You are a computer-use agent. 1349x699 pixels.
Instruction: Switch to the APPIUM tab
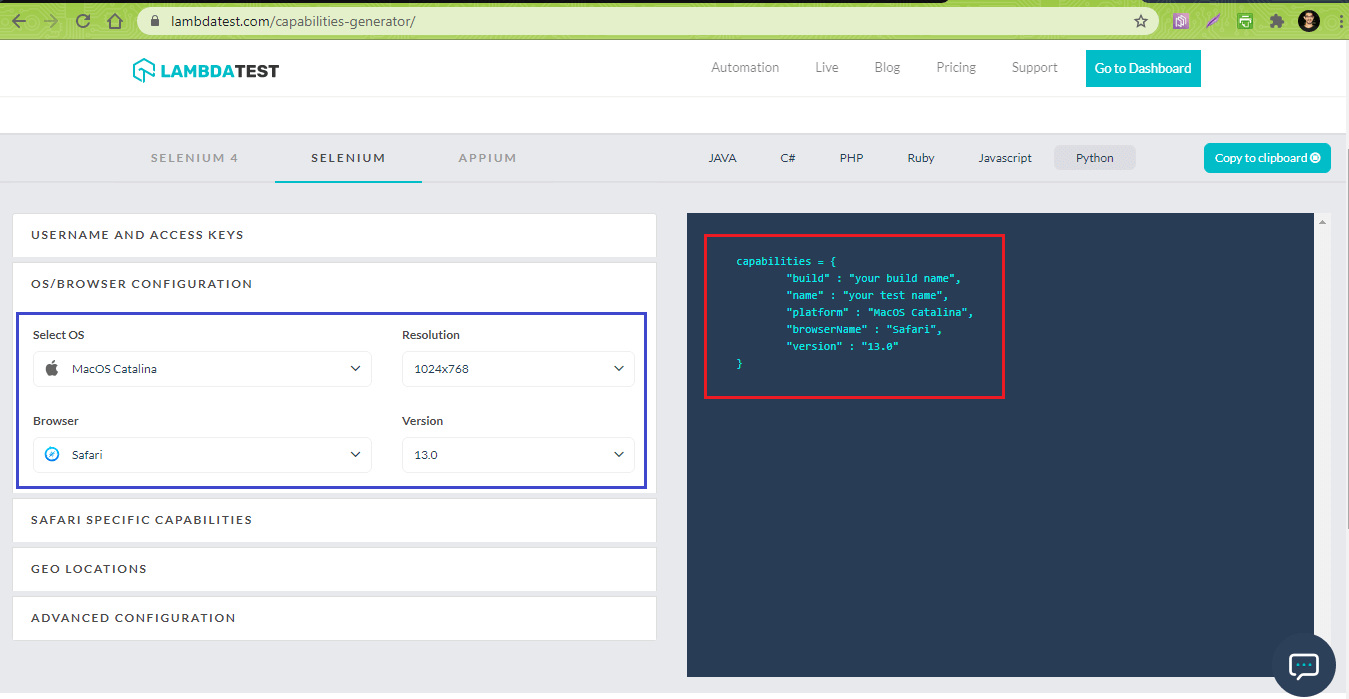(487, 157)
